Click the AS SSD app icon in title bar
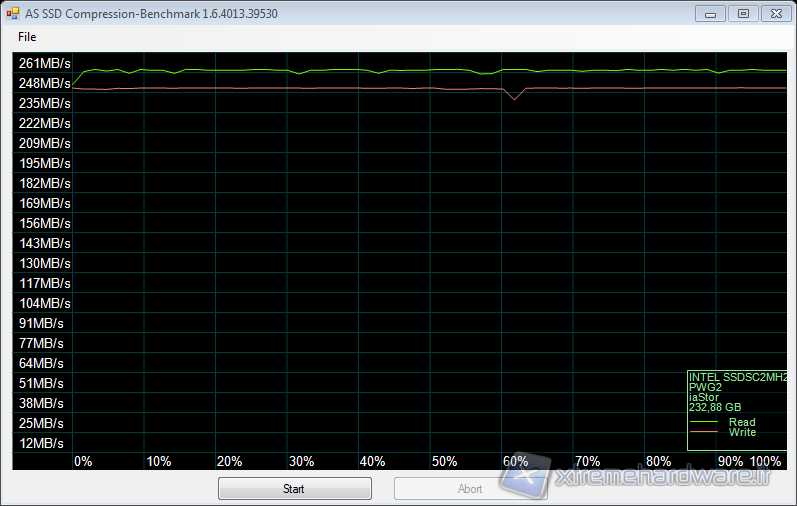The width and height of the screenshot is (797, 506). (13, 13)
